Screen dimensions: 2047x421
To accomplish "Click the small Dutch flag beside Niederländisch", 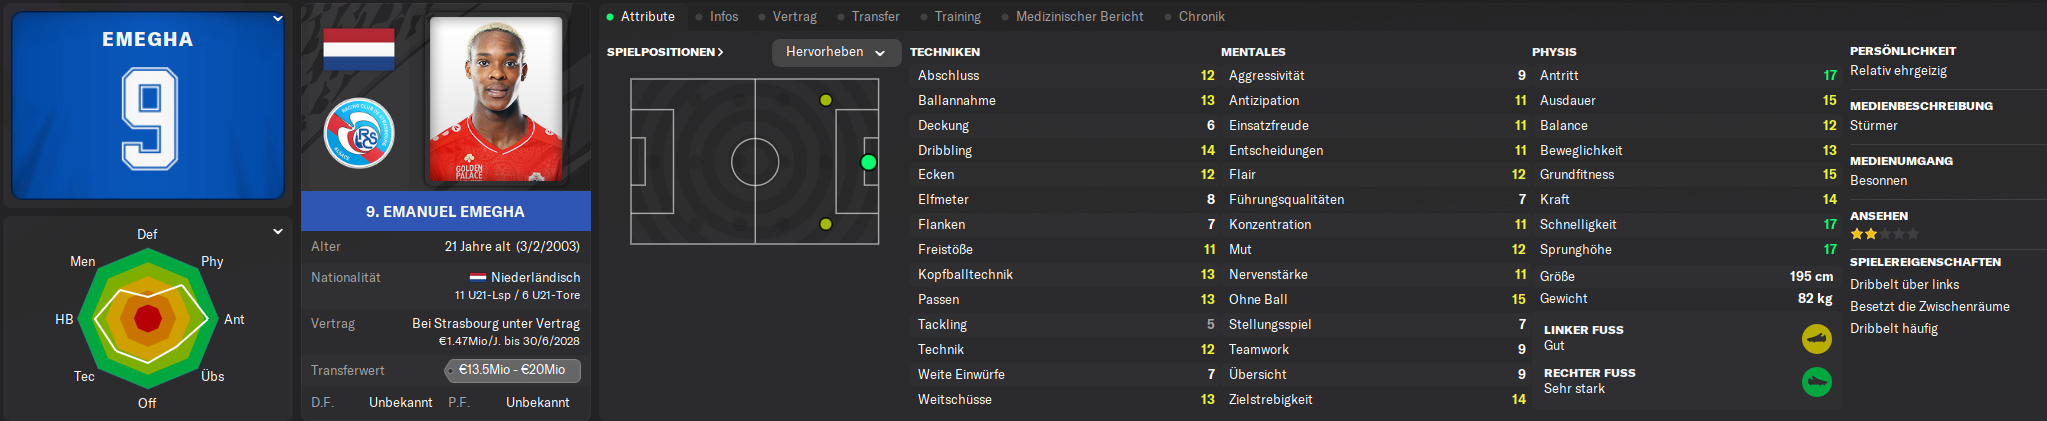I will coord(478,277).
